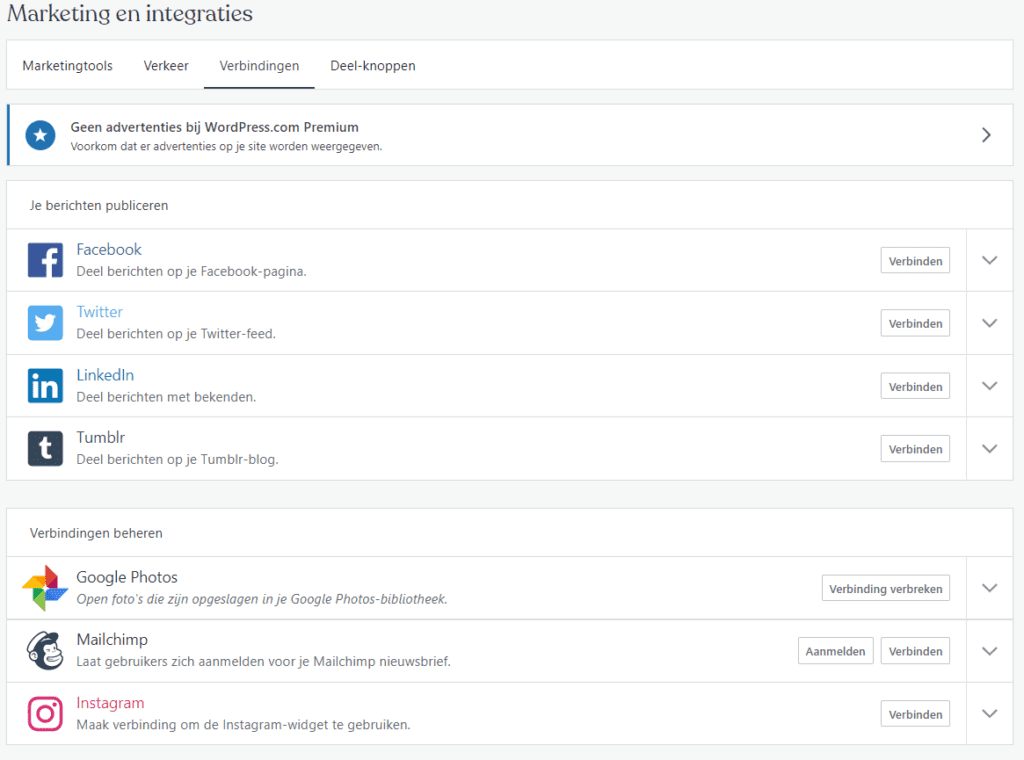Click 'Deel berichten op je Facebook-pagina.' text
Screen dimensions: 1024x760
pyautogui.click(x=191, y=271)
